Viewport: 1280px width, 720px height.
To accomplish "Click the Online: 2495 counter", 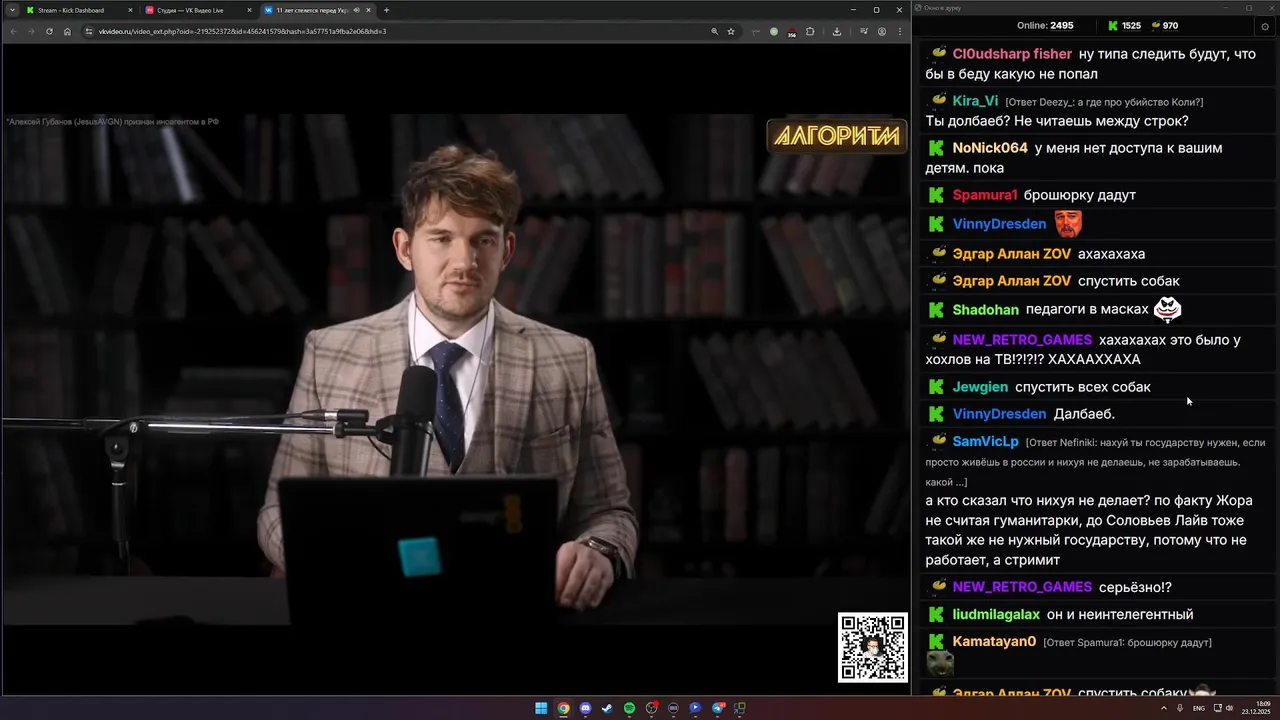I will point(1045,25).
